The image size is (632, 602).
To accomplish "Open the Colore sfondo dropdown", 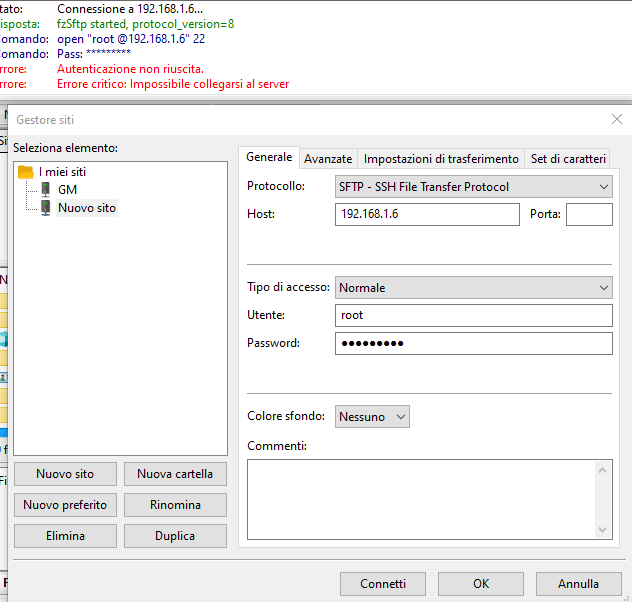I will [372, 417].
